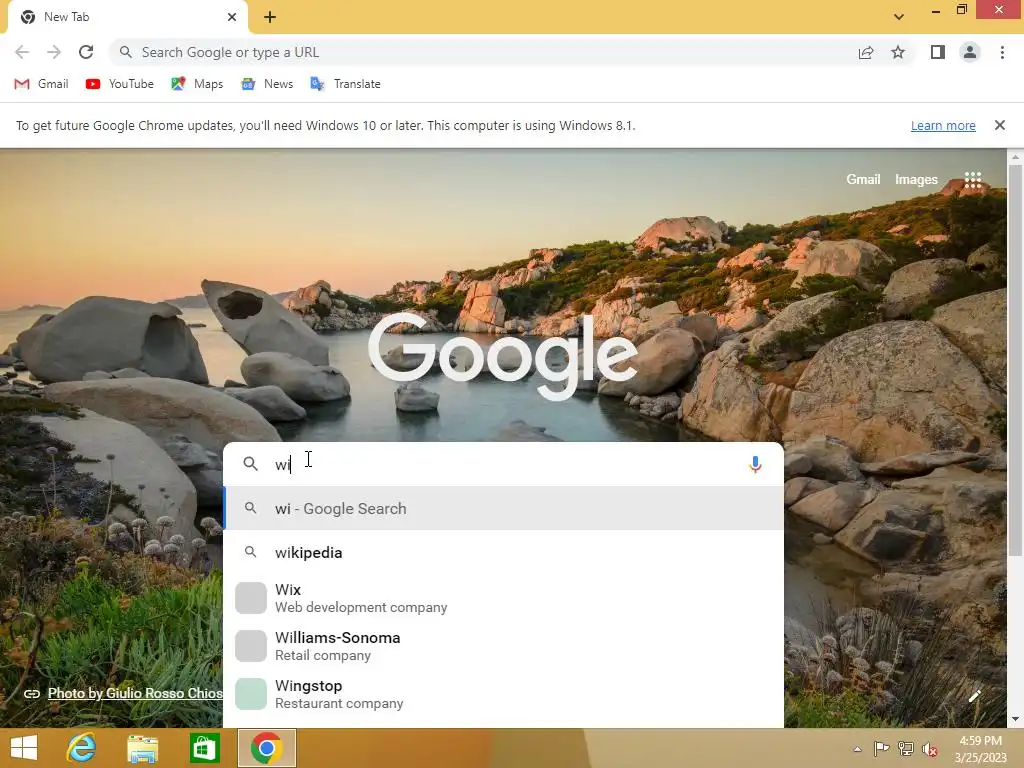The height and width of the screenshot is (768, 1024).
Task: Reload the page with refresh icon
Action: [x=86, y=52]
